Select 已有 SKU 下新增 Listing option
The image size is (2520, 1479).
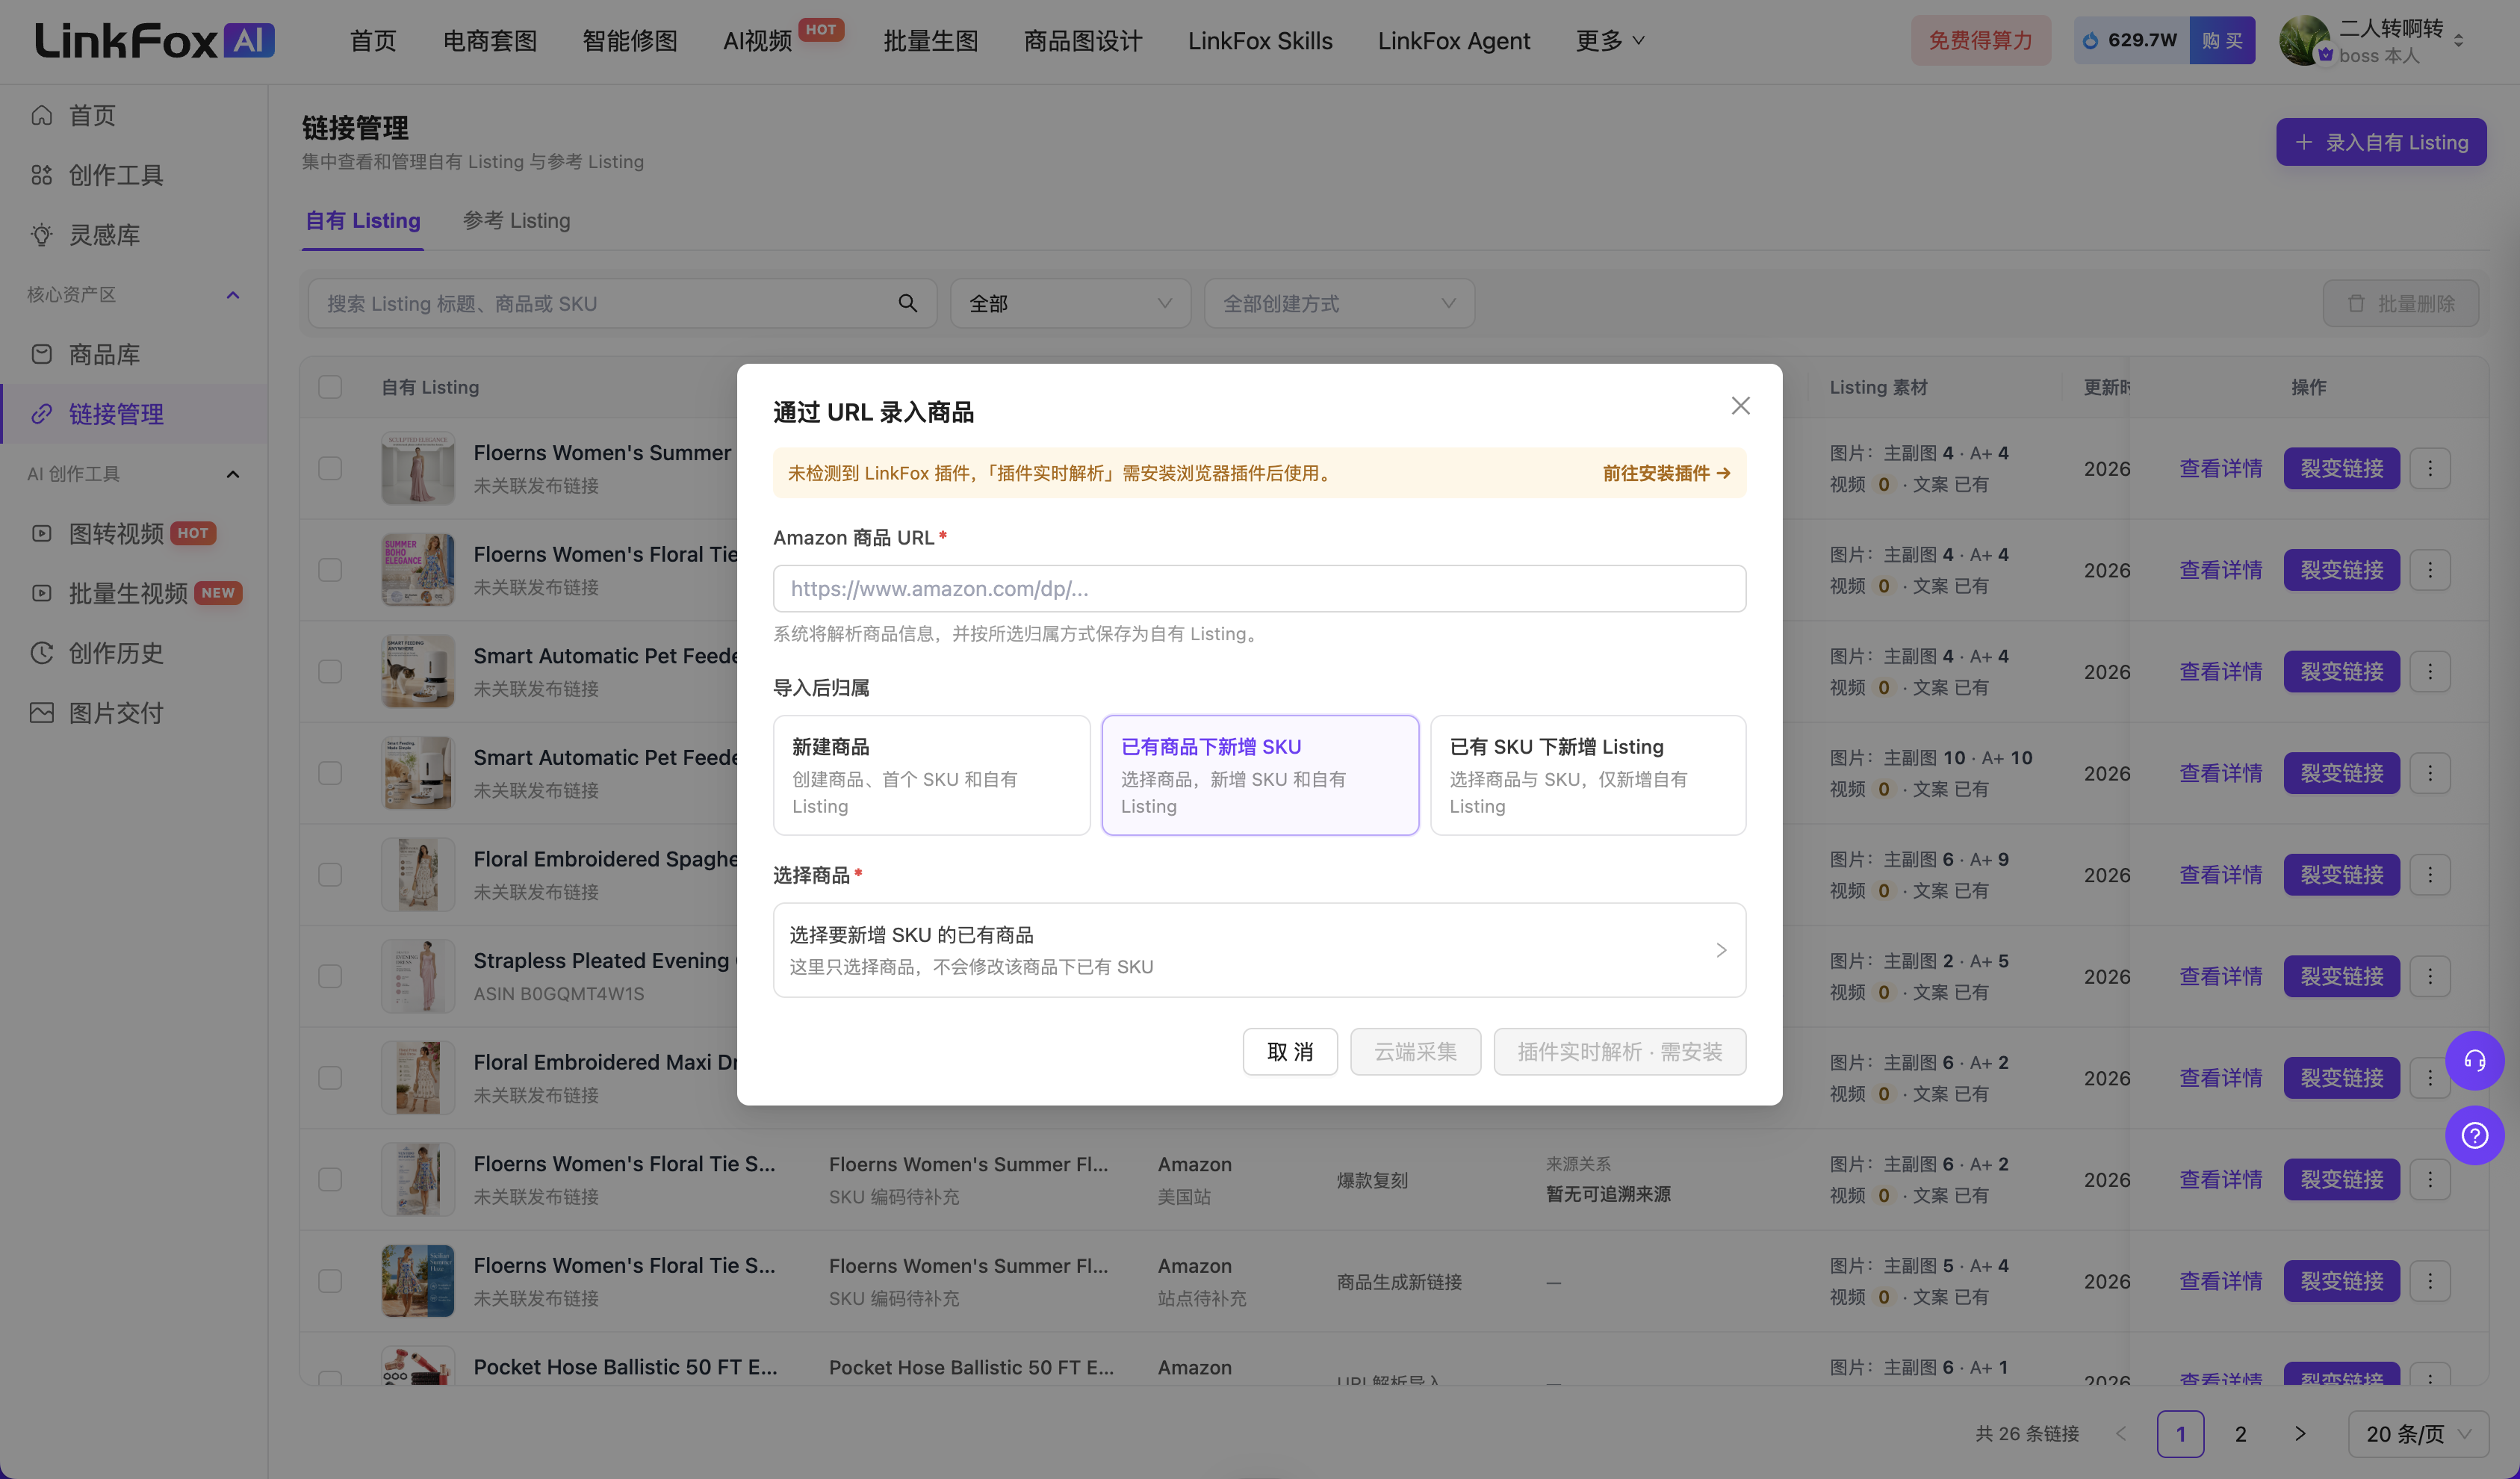[x=1588, y=775]
